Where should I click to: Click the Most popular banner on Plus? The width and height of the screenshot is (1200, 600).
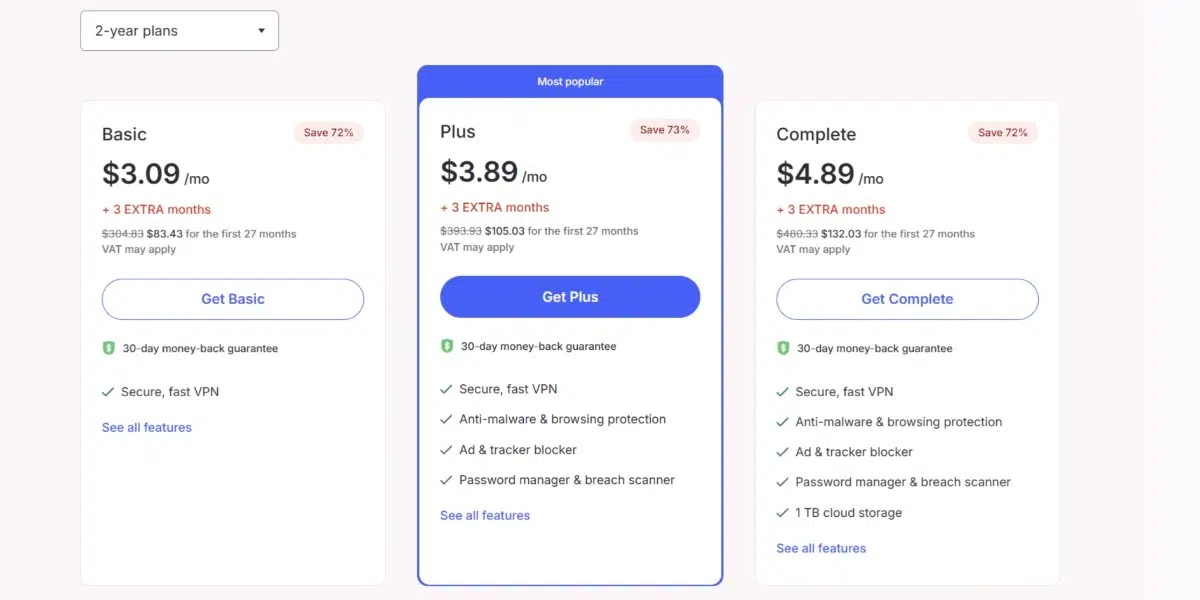(570, 82)
